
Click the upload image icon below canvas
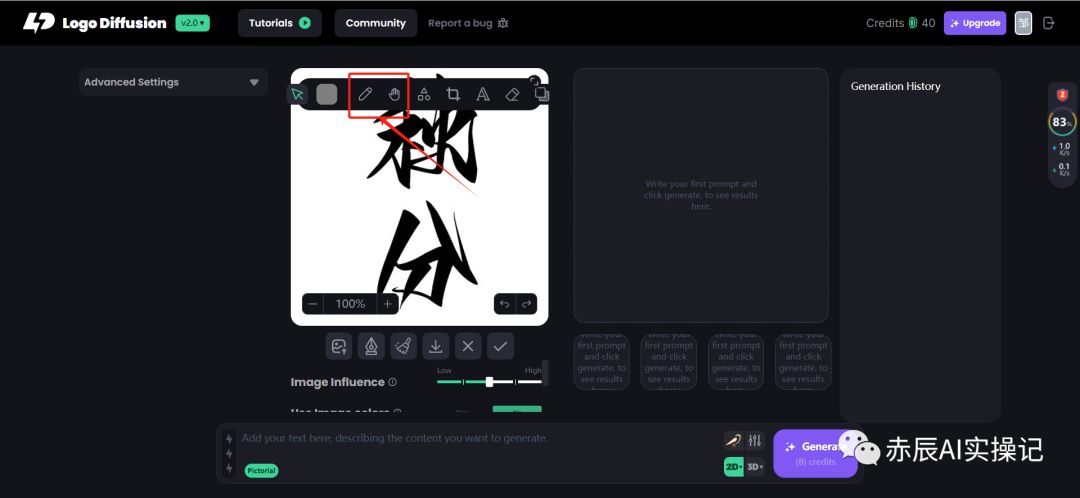(339, 346)
